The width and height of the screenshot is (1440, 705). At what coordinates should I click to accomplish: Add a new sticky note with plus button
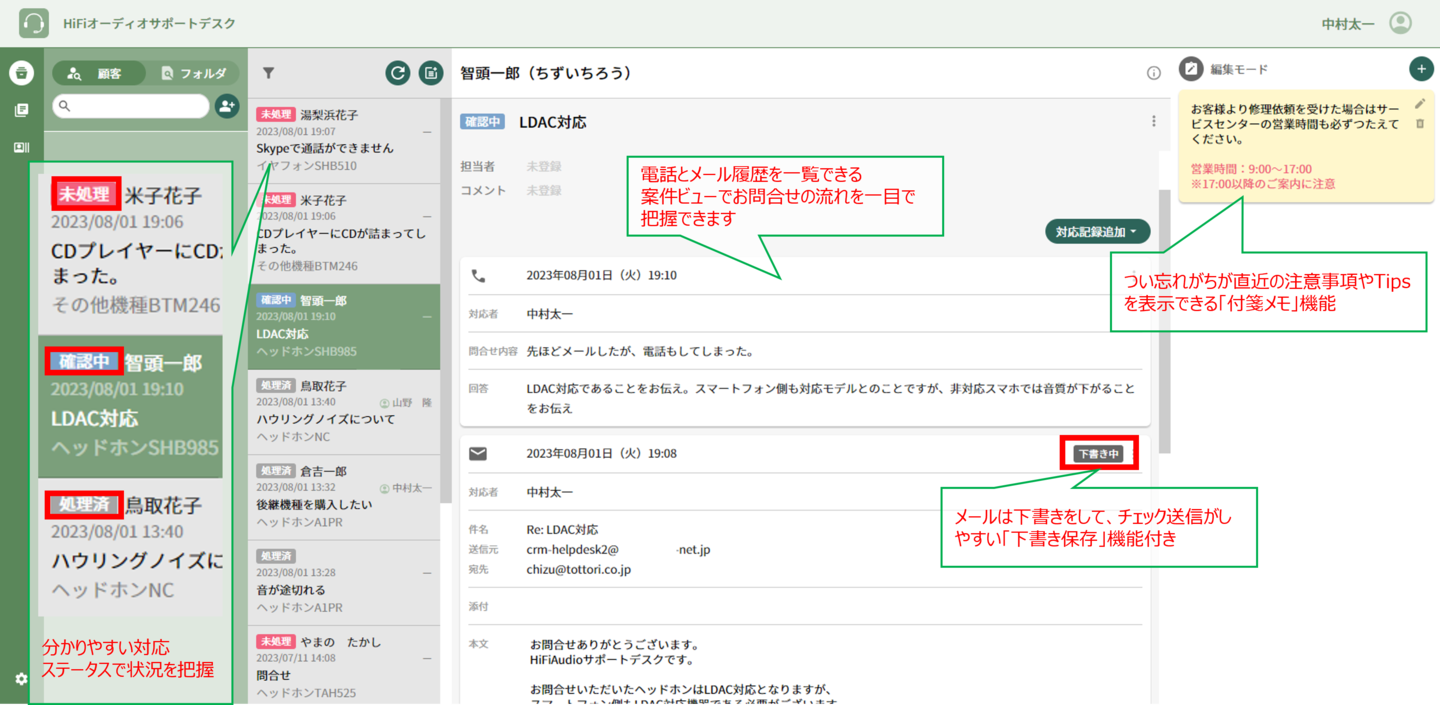click(x=1420, y=69)
